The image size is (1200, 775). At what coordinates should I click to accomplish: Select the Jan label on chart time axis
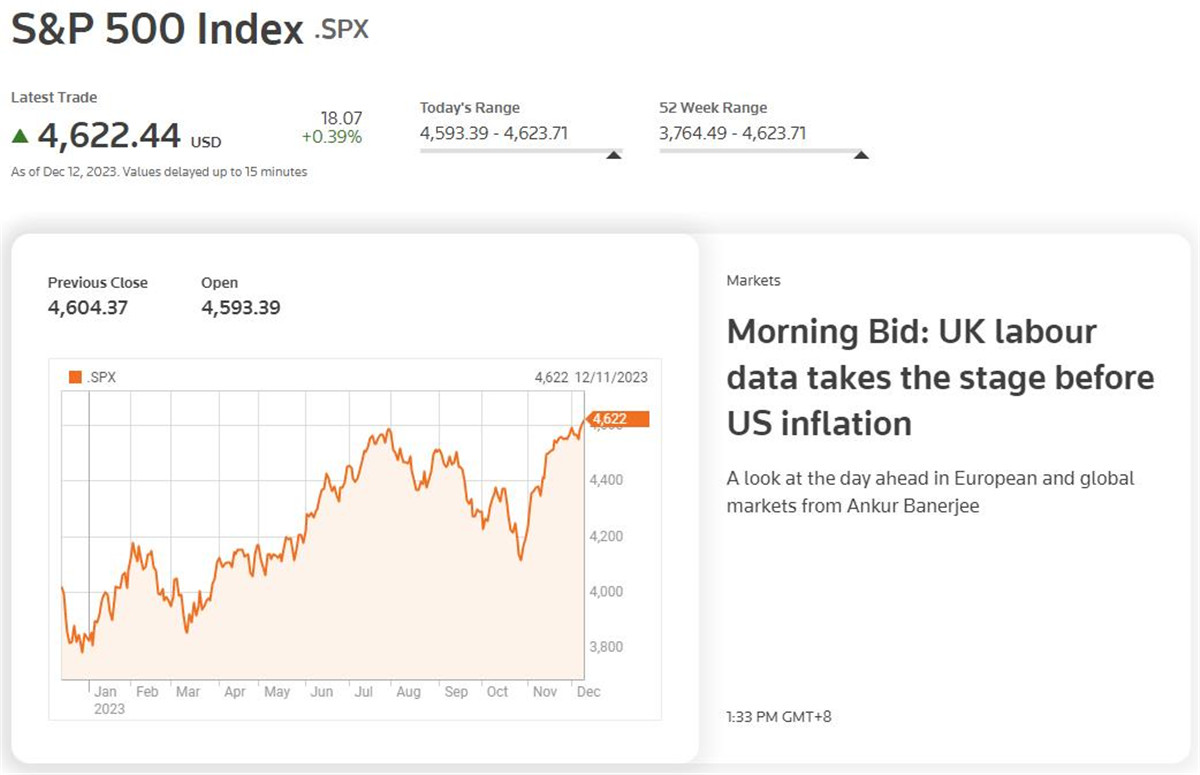[x=105, y=692]
